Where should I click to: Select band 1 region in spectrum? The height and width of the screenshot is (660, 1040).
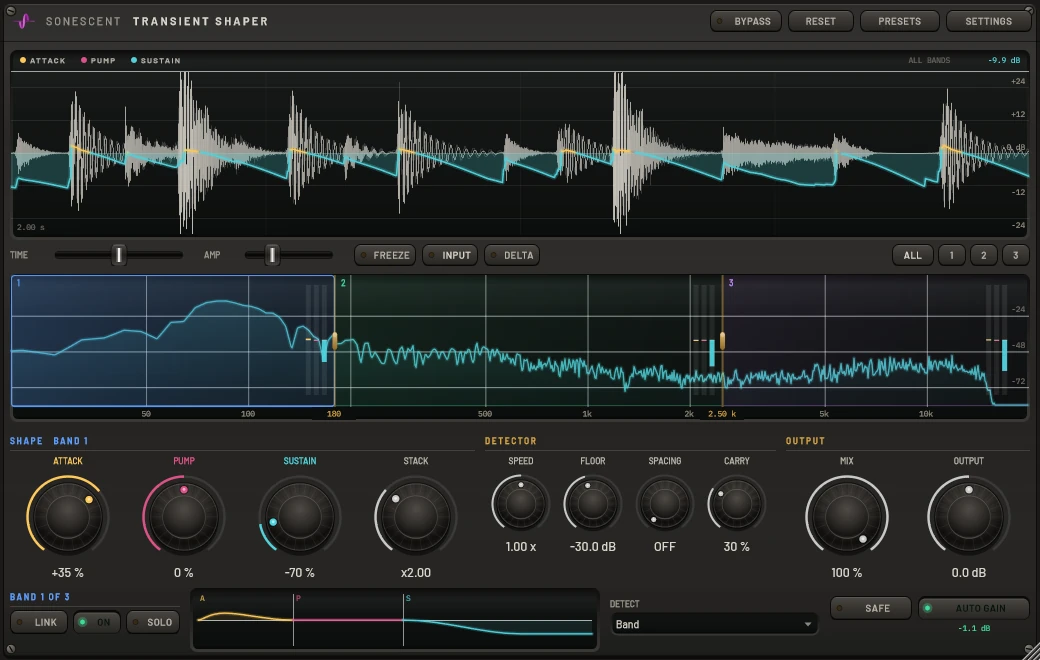pyautogui.click(x=172, y=340)
